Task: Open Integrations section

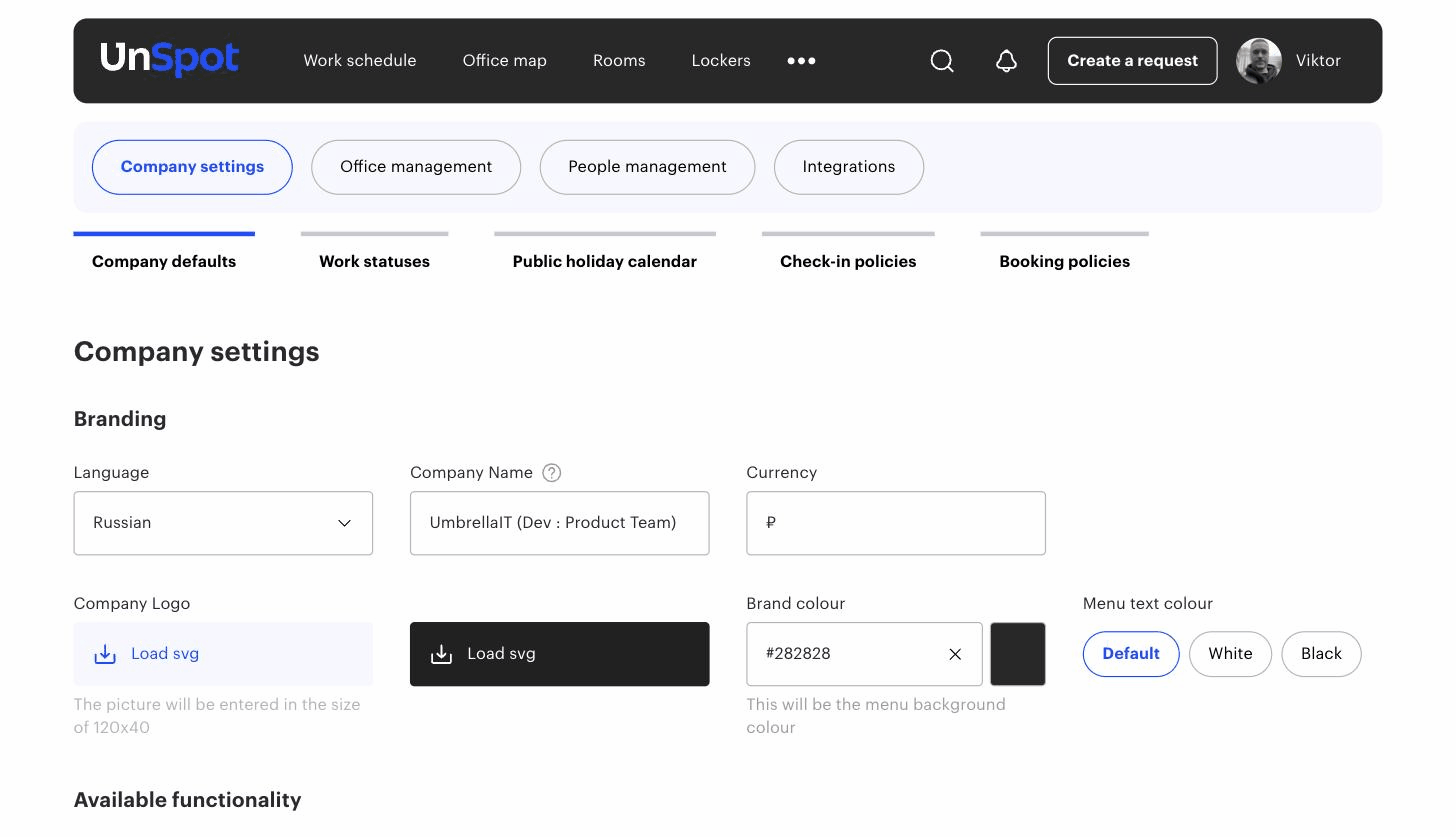Action: pyautogui.click(x=849, y=167)
